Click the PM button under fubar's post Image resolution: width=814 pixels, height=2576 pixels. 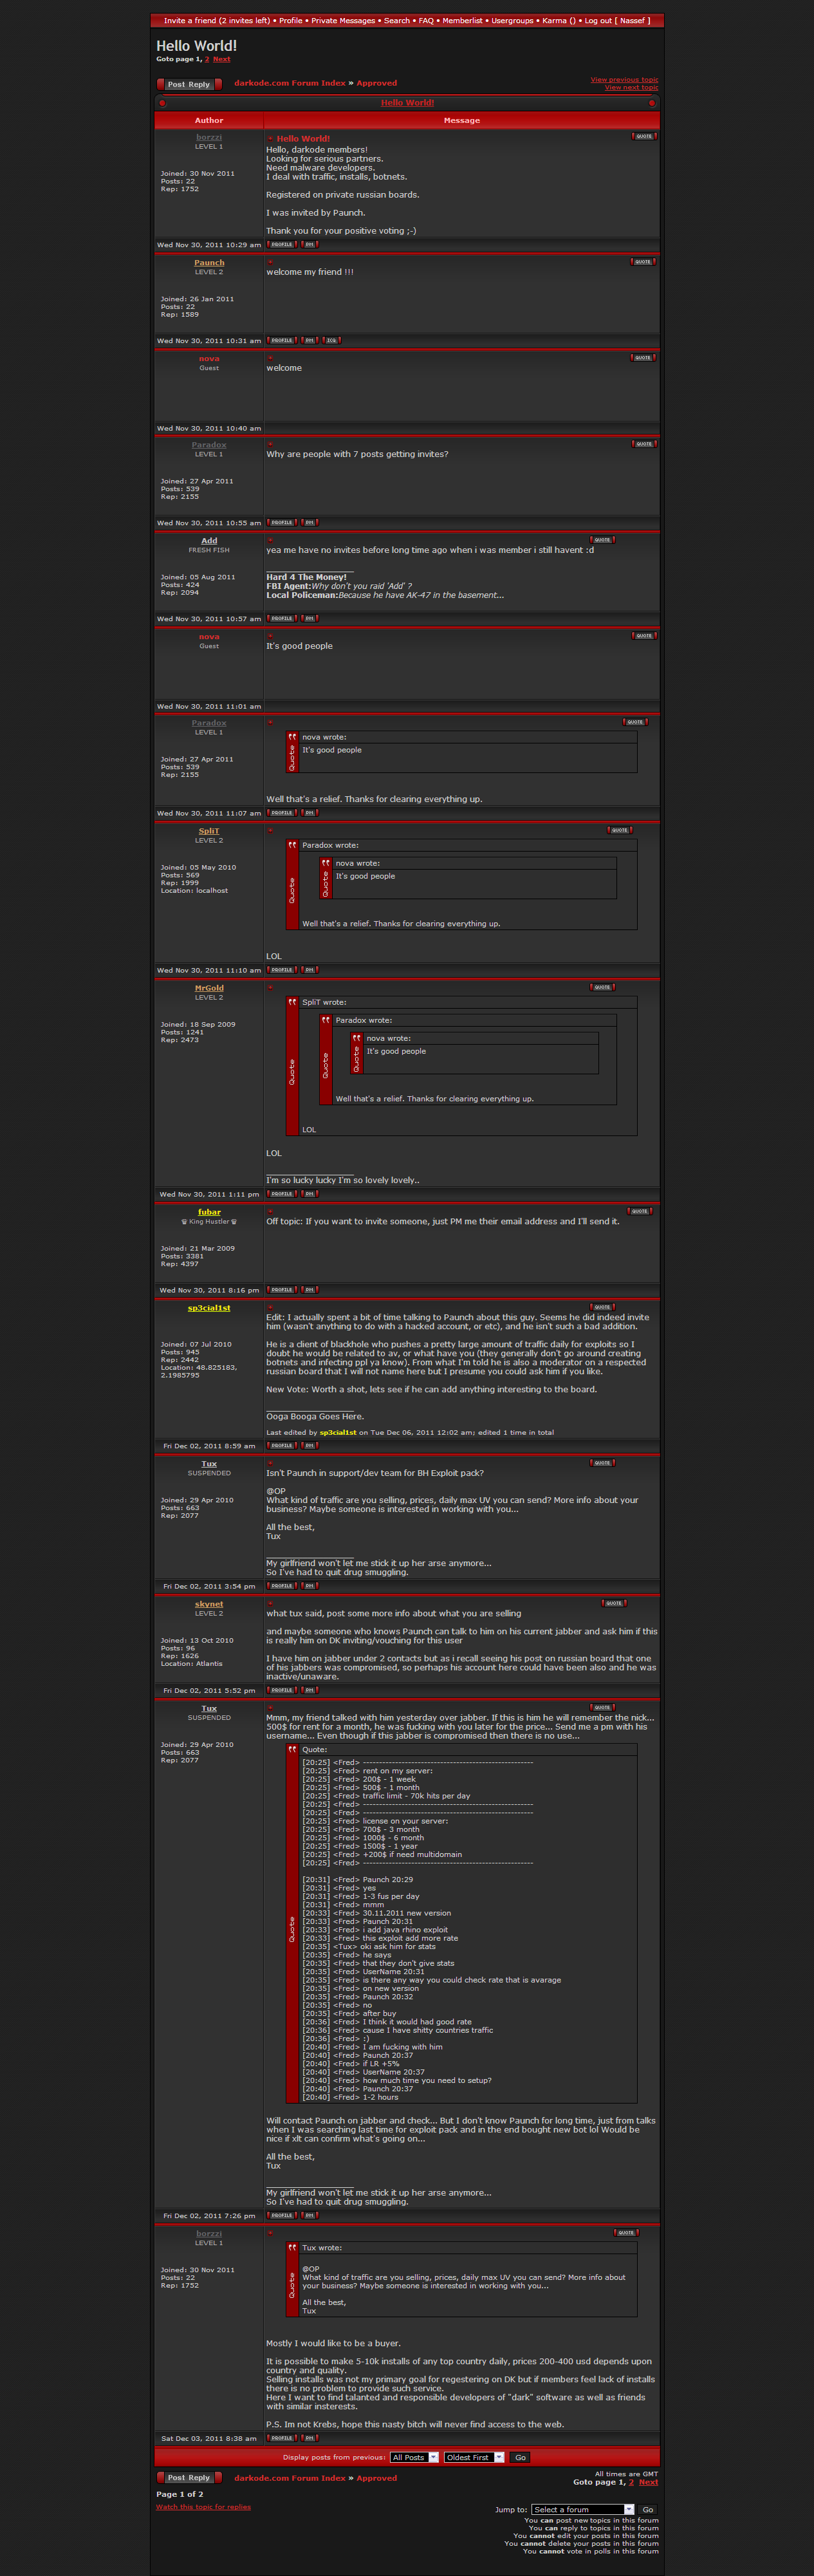tap(310, 1289)
